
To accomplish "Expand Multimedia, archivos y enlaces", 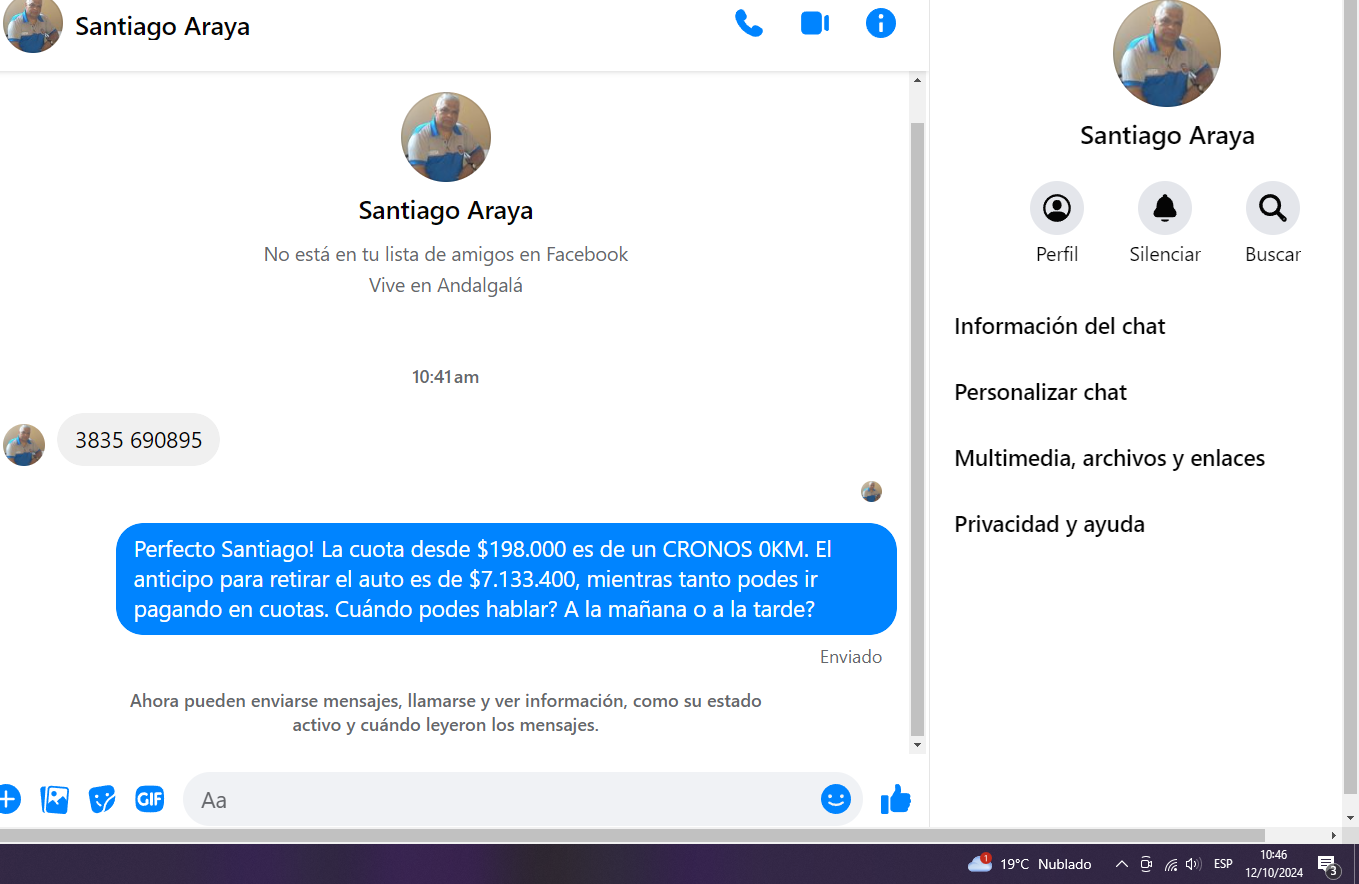I will point(1109,458).
